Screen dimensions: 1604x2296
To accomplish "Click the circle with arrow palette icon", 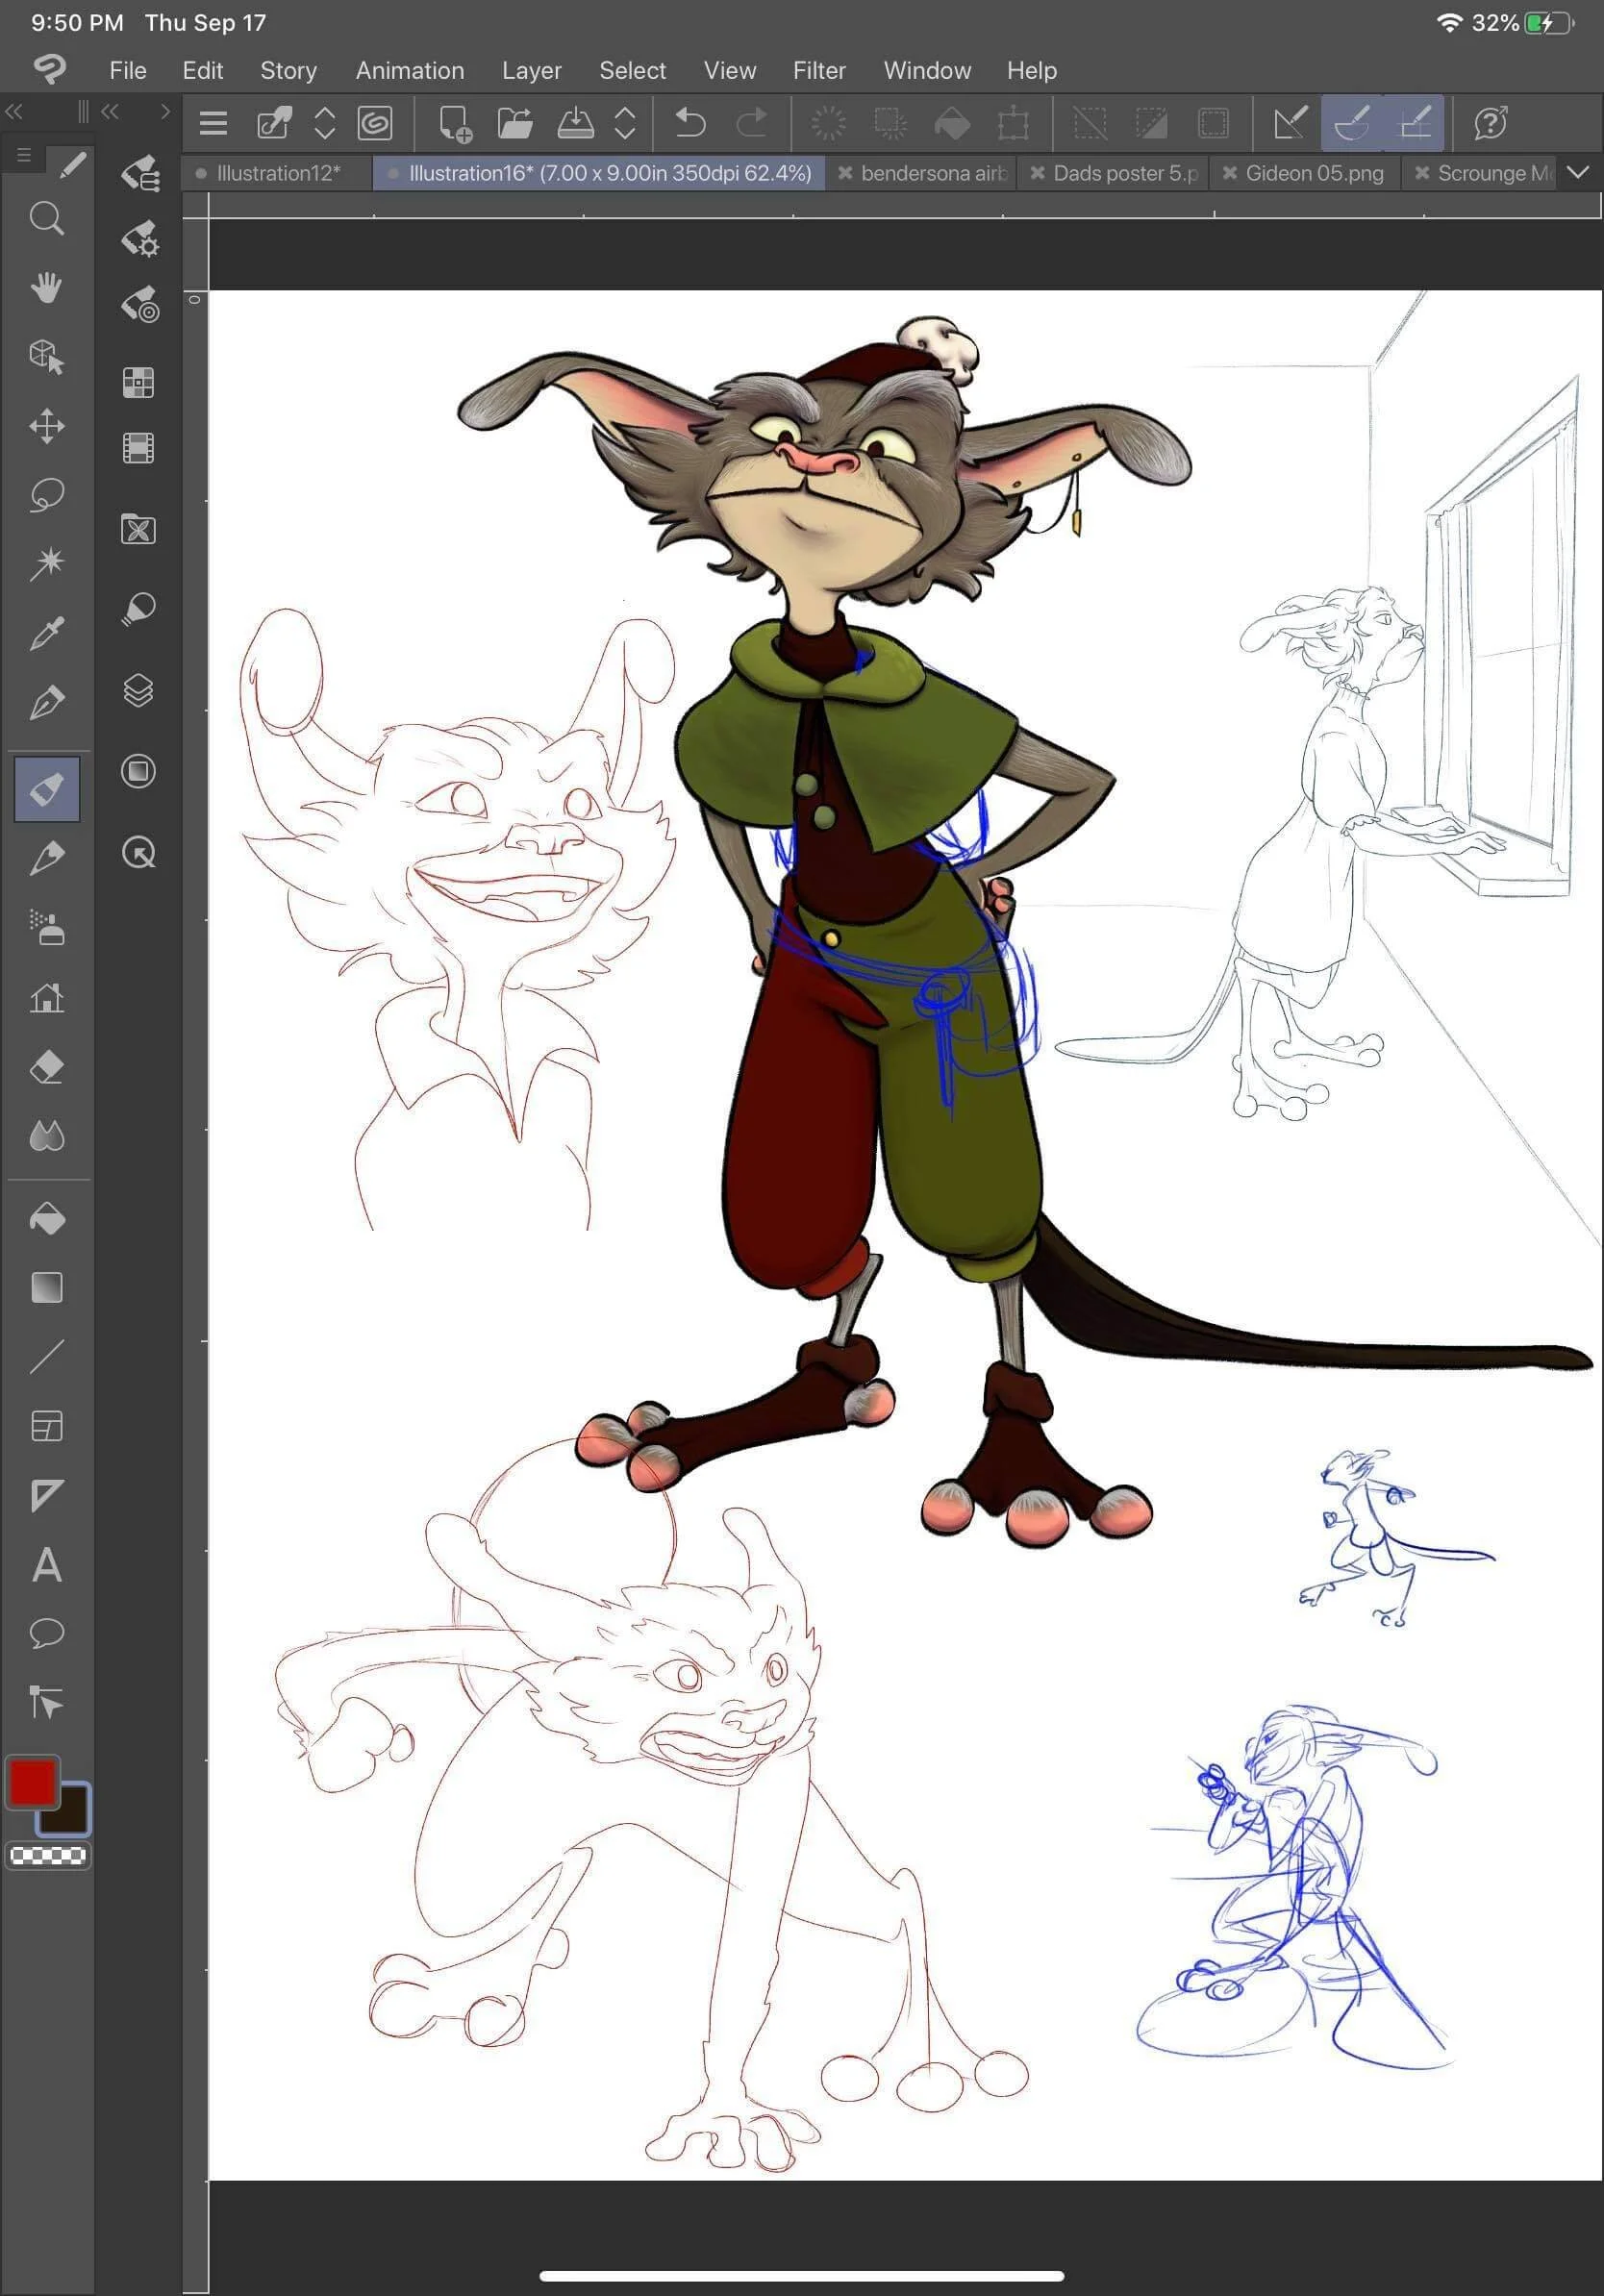I will [138, 853].
